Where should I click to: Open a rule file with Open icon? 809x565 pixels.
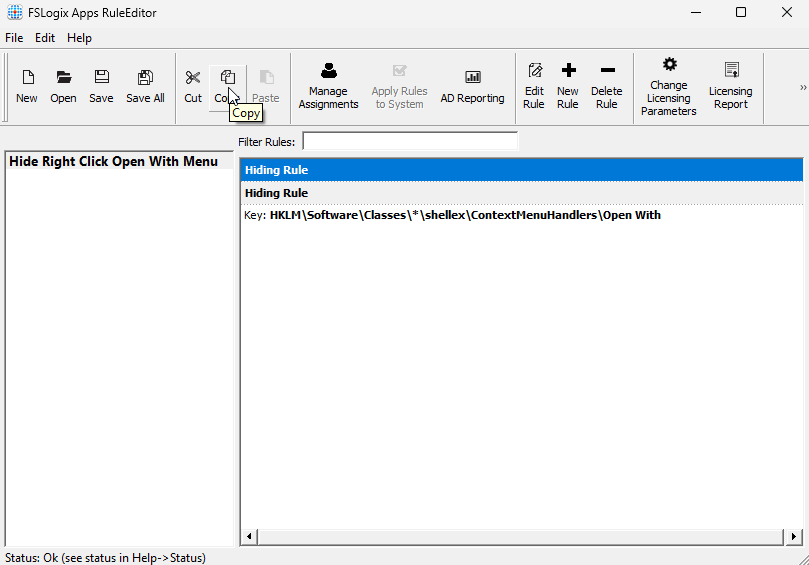click(x=63, y=86)
